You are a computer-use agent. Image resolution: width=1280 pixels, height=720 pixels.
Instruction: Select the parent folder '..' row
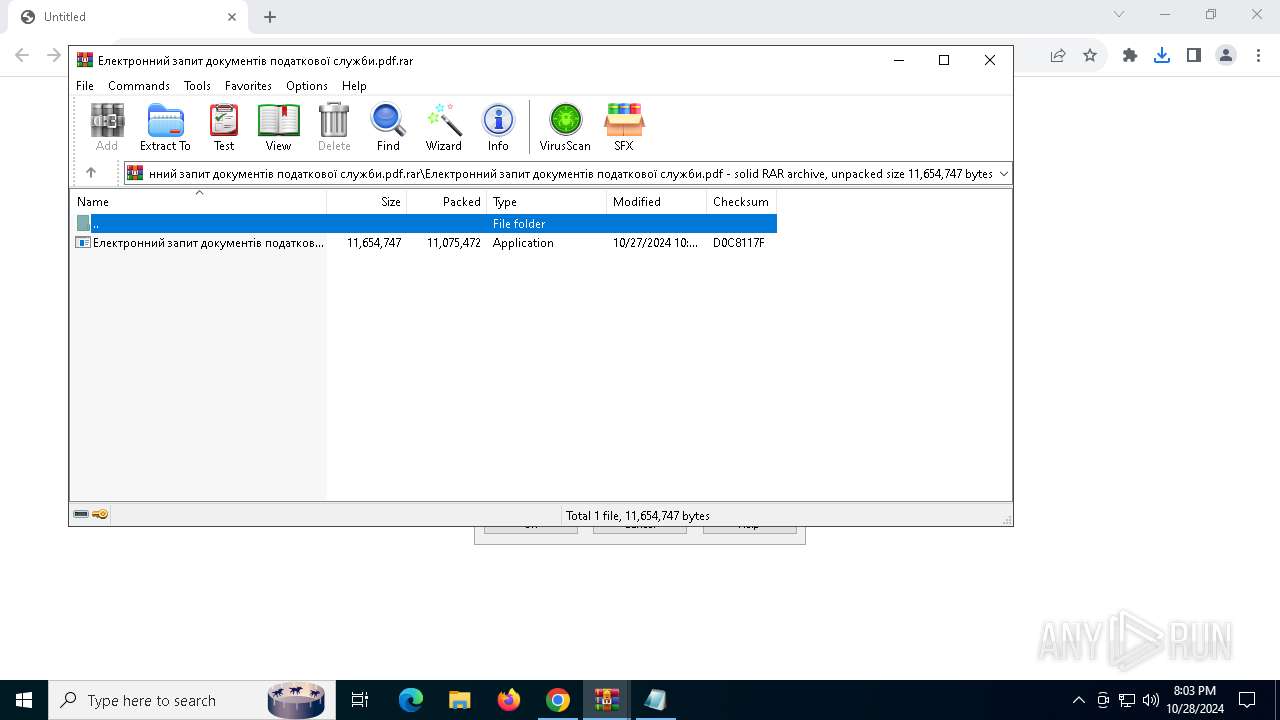424,224
